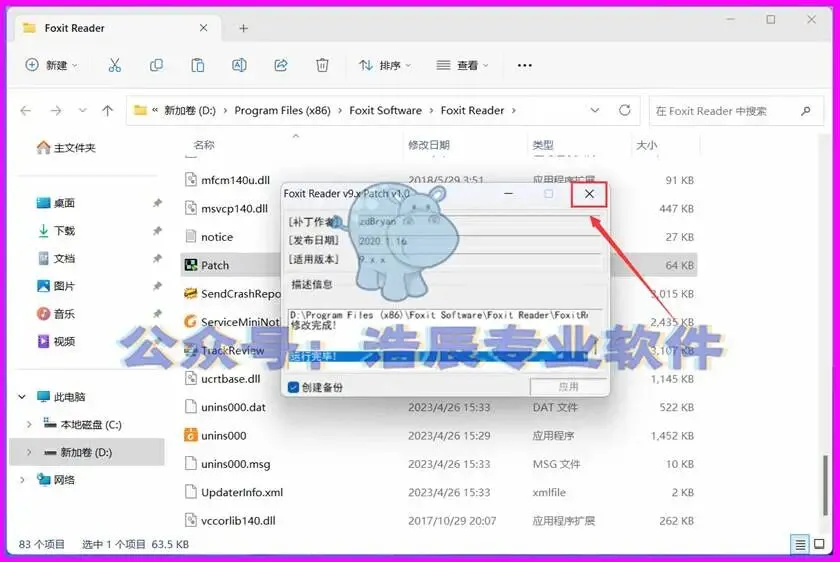Click Foxit Software breadcrumb
The image size is (840, 562).
click(385, 111)
